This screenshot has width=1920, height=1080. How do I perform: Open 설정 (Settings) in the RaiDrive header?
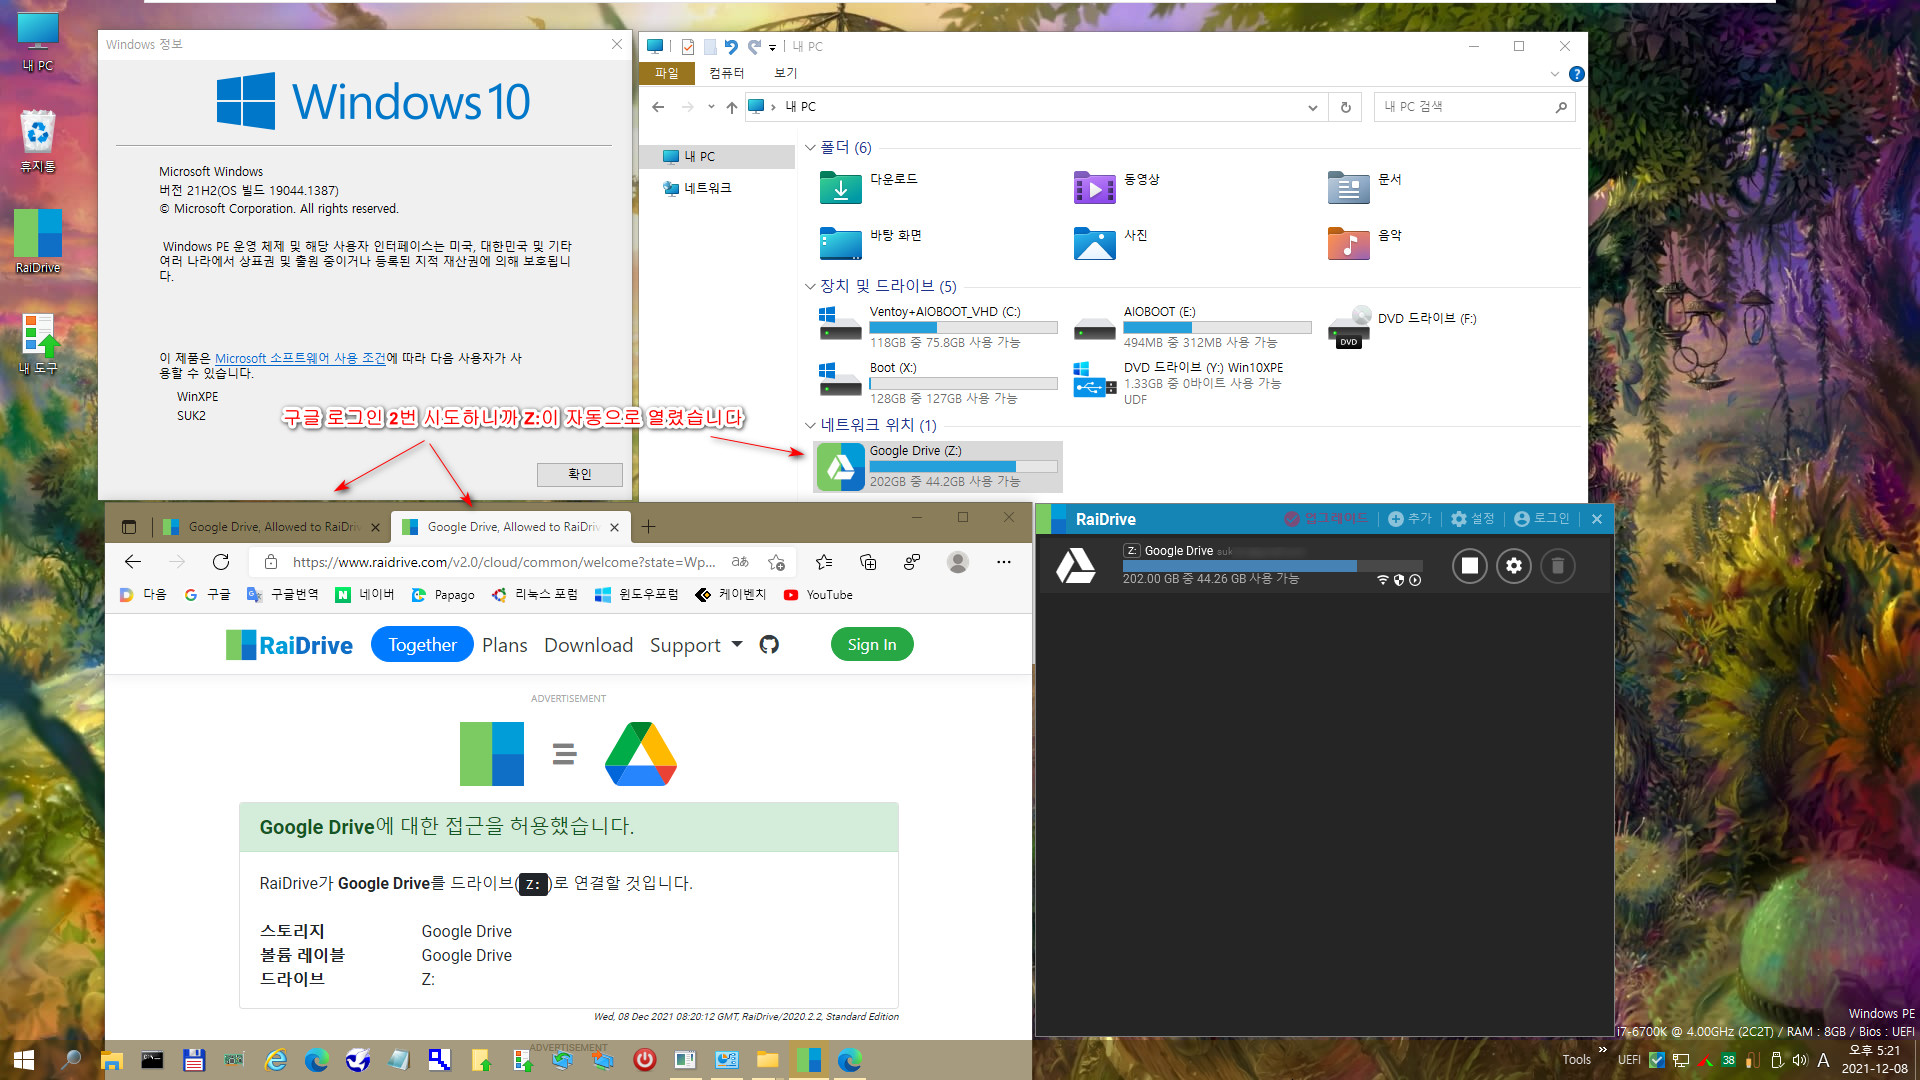point(1472,519)
